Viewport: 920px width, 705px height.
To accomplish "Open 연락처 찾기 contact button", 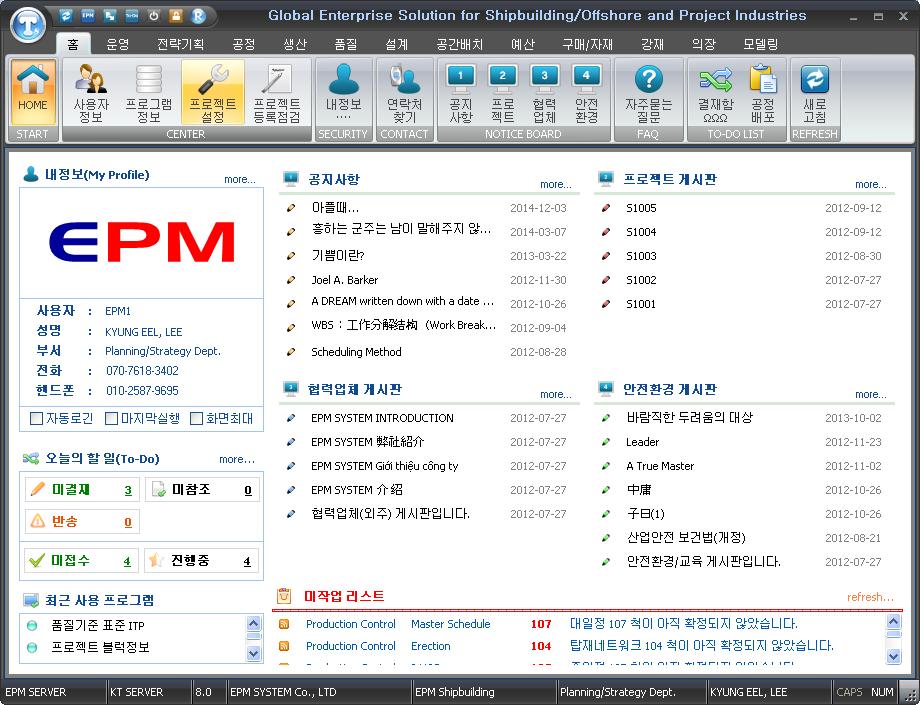I will point(404,91).
